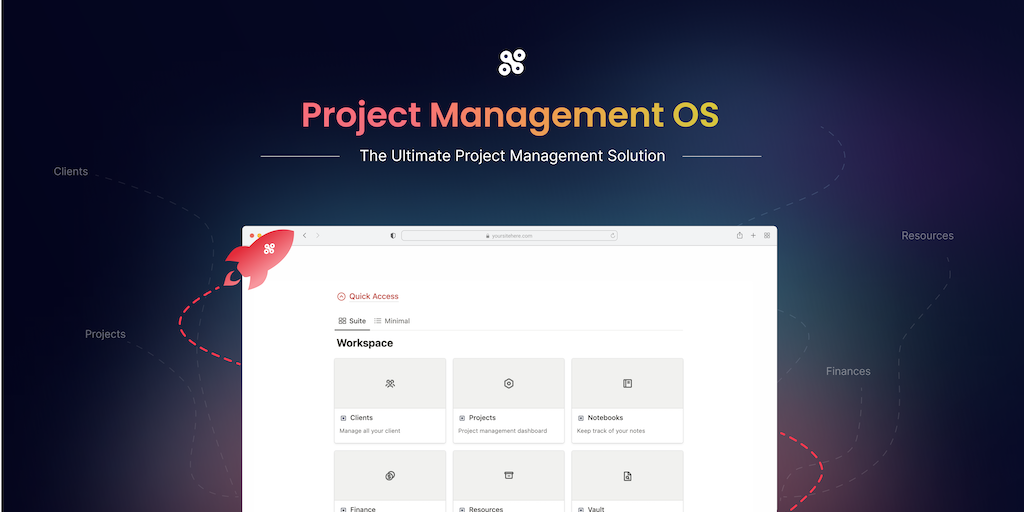This screenshot has height=512, width=1024.
Task: Click the Resources card archive box icon
Action: point(509,475)
